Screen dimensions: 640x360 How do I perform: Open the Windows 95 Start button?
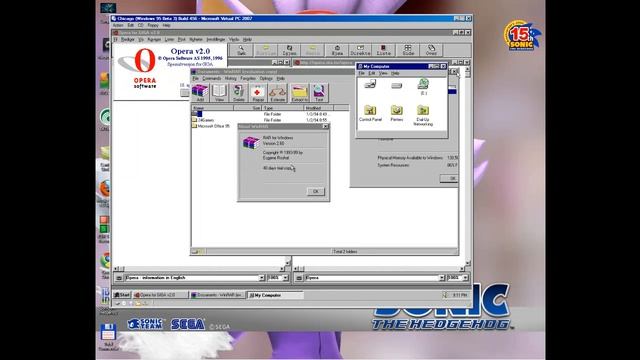click(x=122, y=295)
